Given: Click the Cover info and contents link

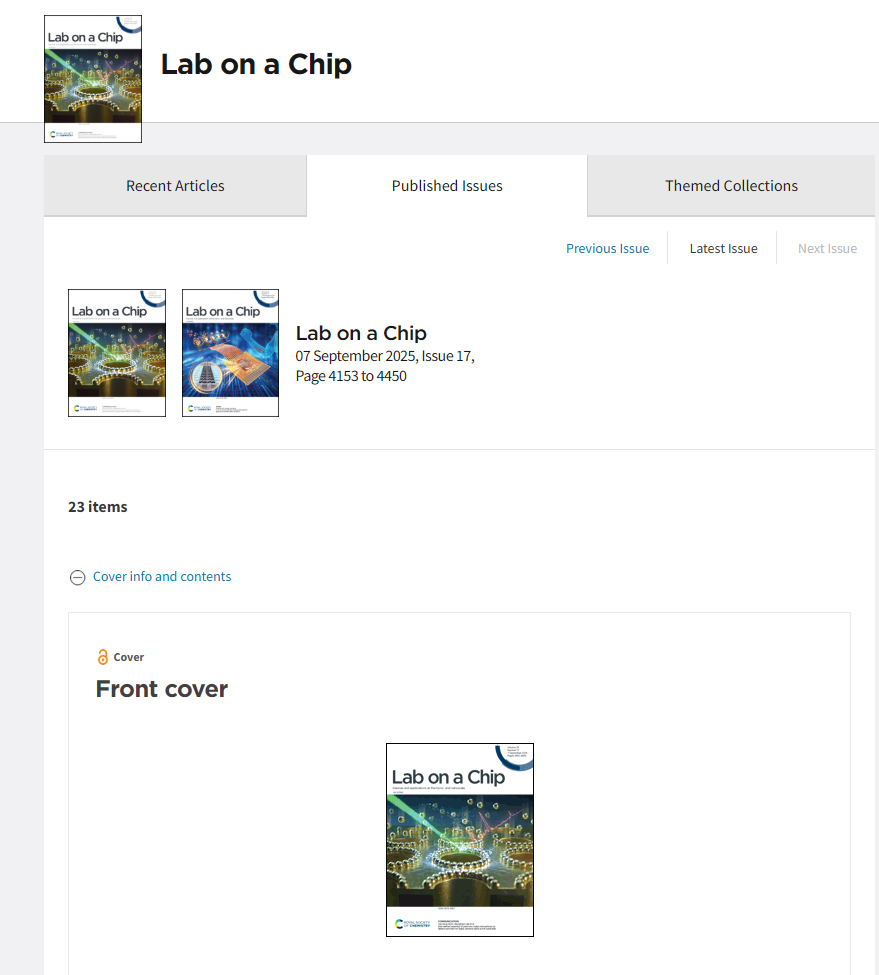Looking at the screenshot, I should tap(162, 576).
